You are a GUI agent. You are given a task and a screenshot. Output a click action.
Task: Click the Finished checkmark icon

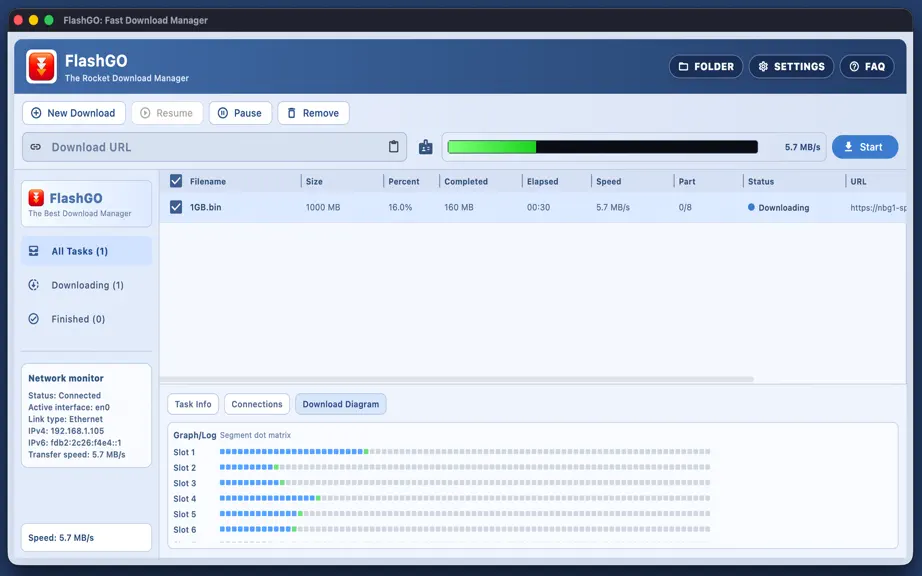coord(34,319)
